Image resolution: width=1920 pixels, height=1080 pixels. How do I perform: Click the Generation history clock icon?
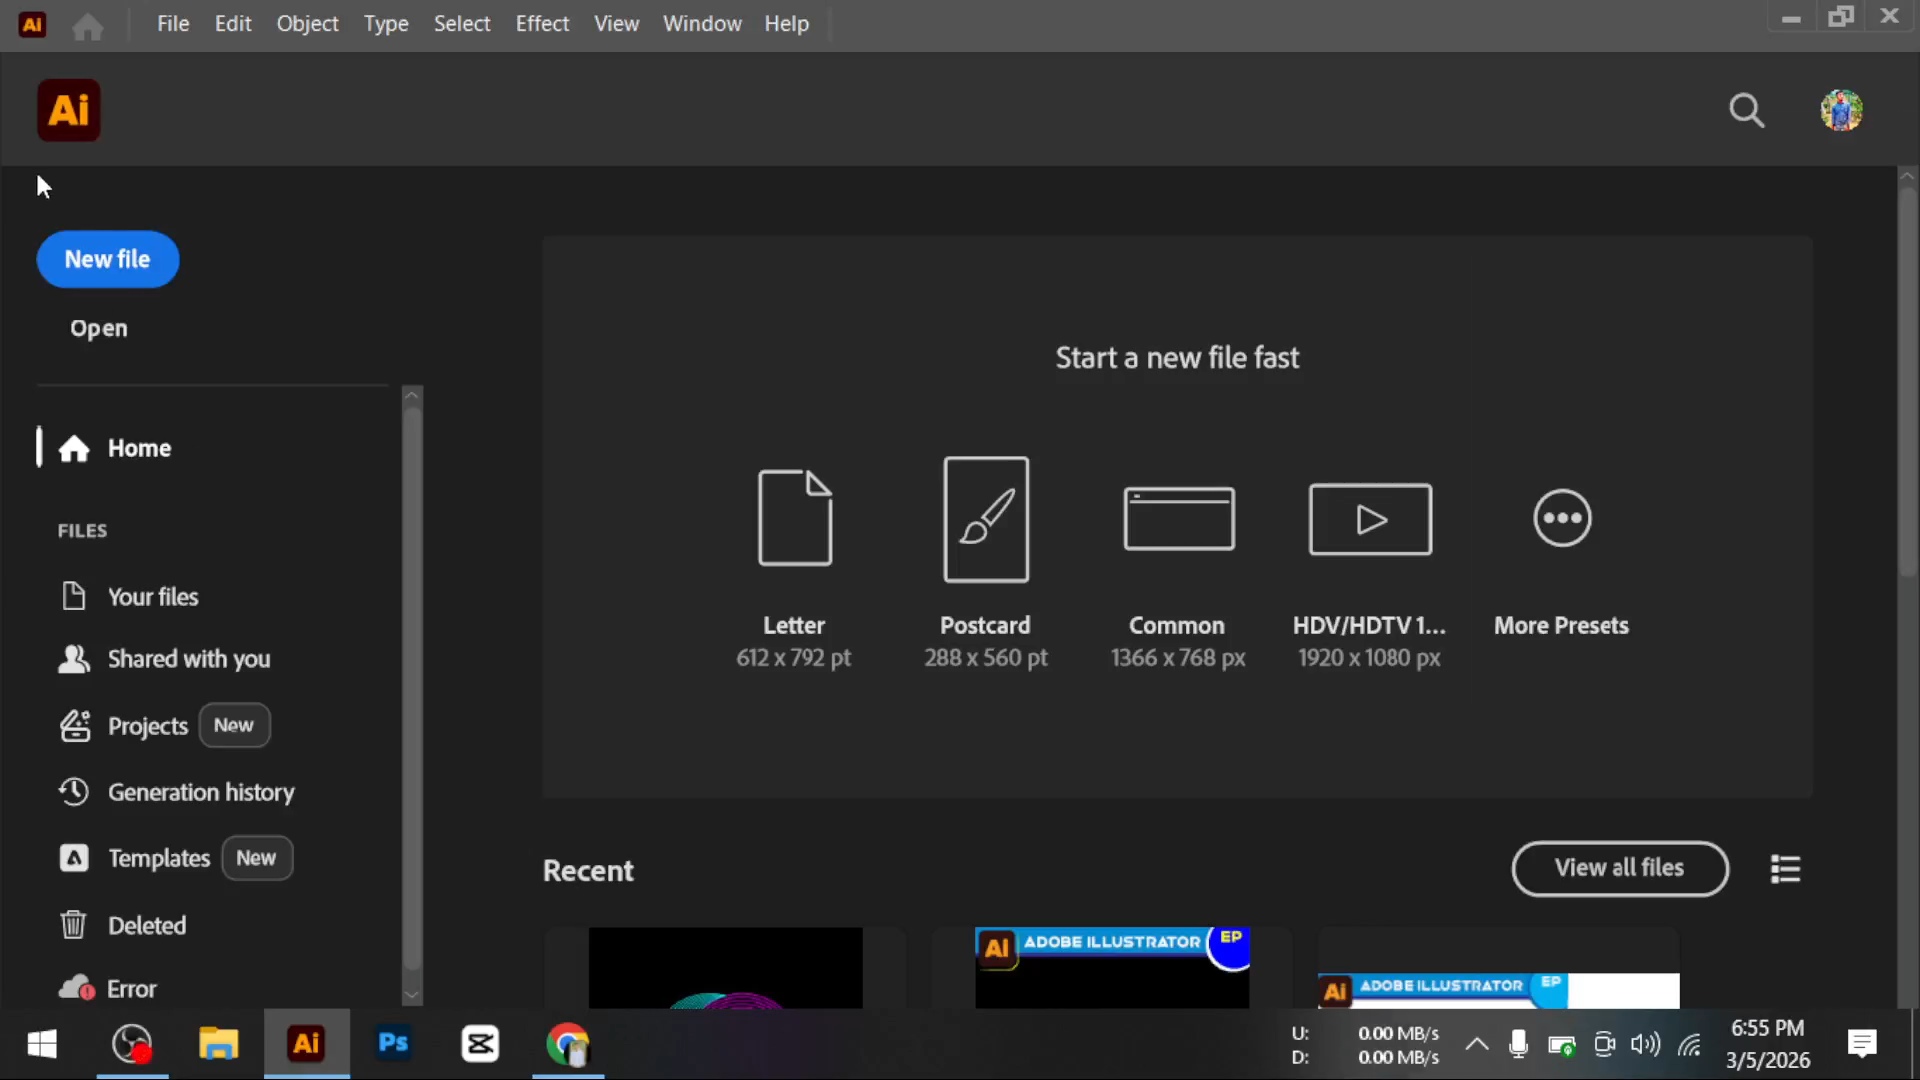[74, 792]
